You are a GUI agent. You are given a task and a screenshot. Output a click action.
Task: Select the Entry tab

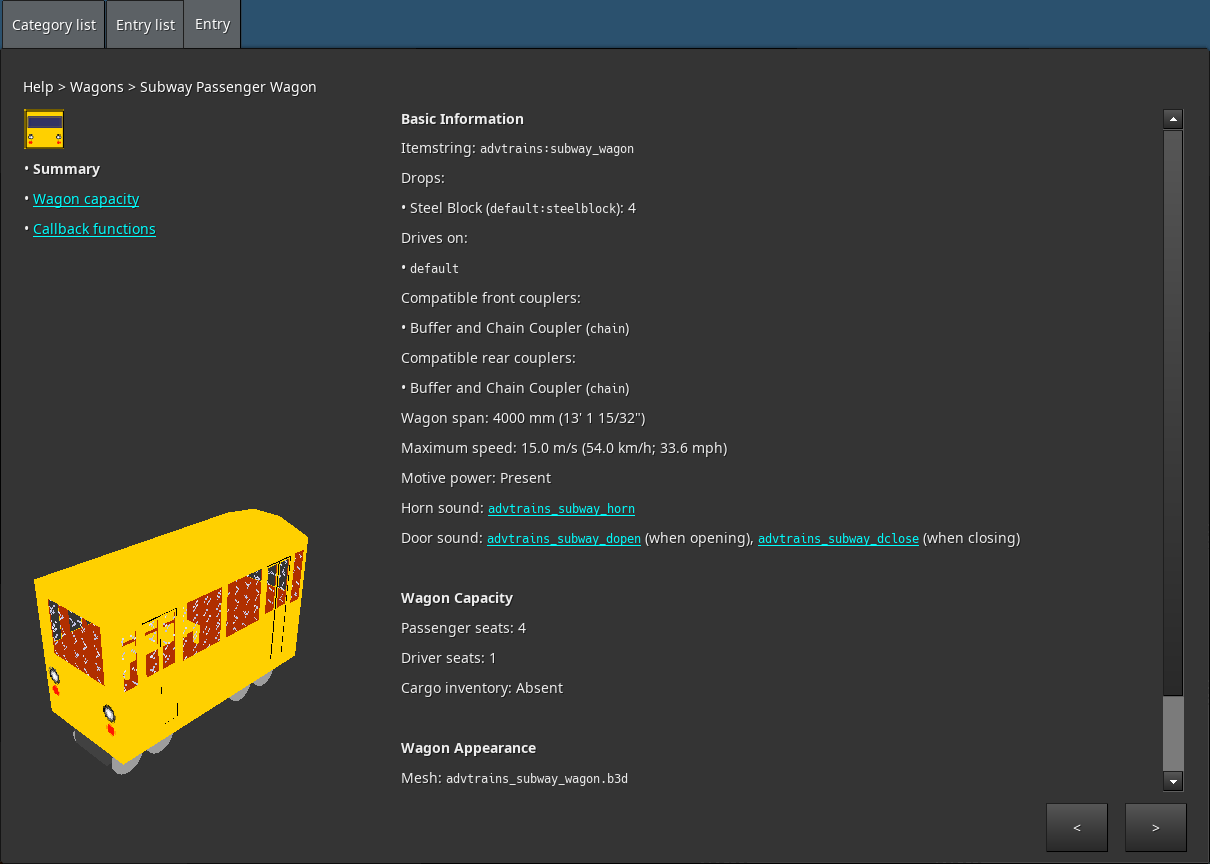point(212,25)
